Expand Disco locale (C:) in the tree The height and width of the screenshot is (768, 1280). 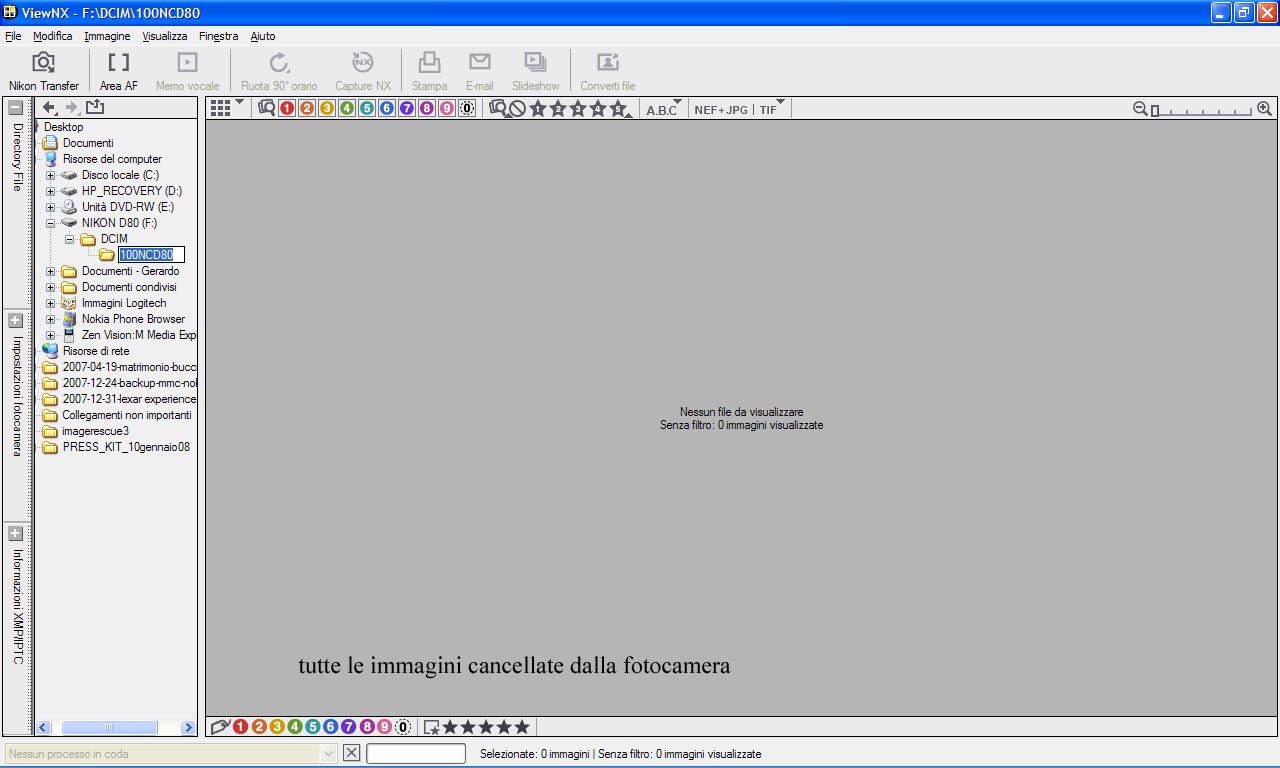click(x=50, y=175)
